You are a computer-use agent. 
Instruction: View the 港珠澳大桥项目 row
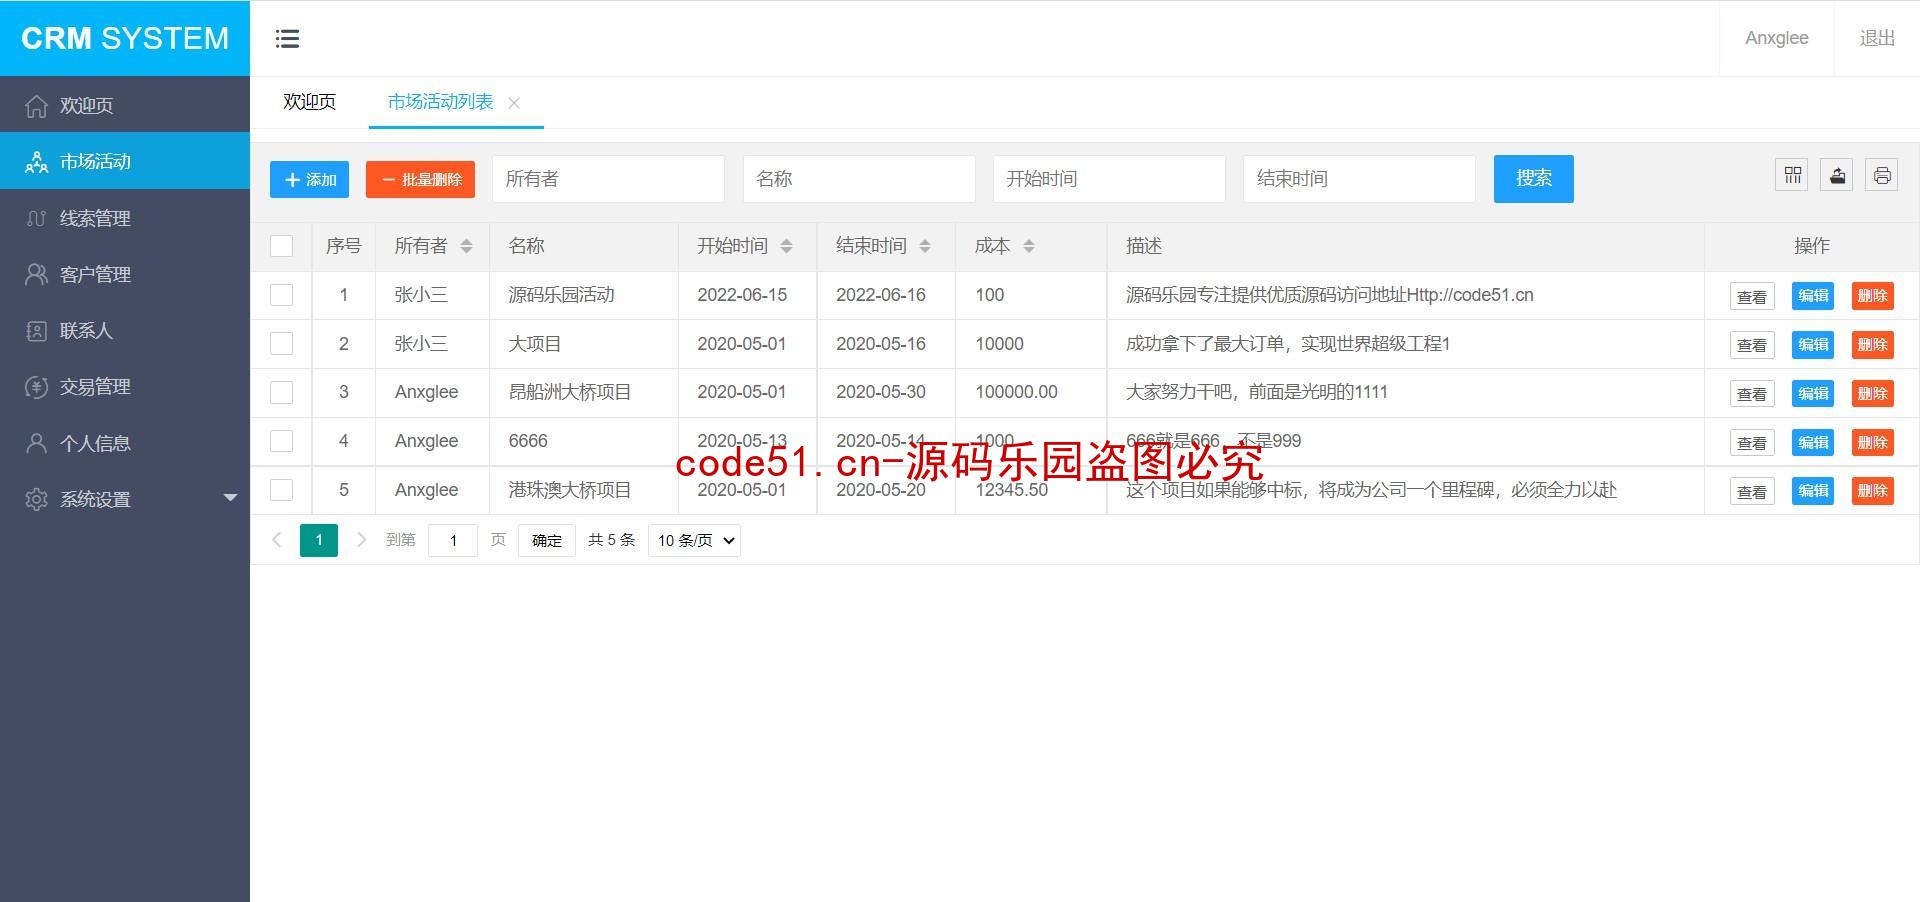coord(1751,491)
